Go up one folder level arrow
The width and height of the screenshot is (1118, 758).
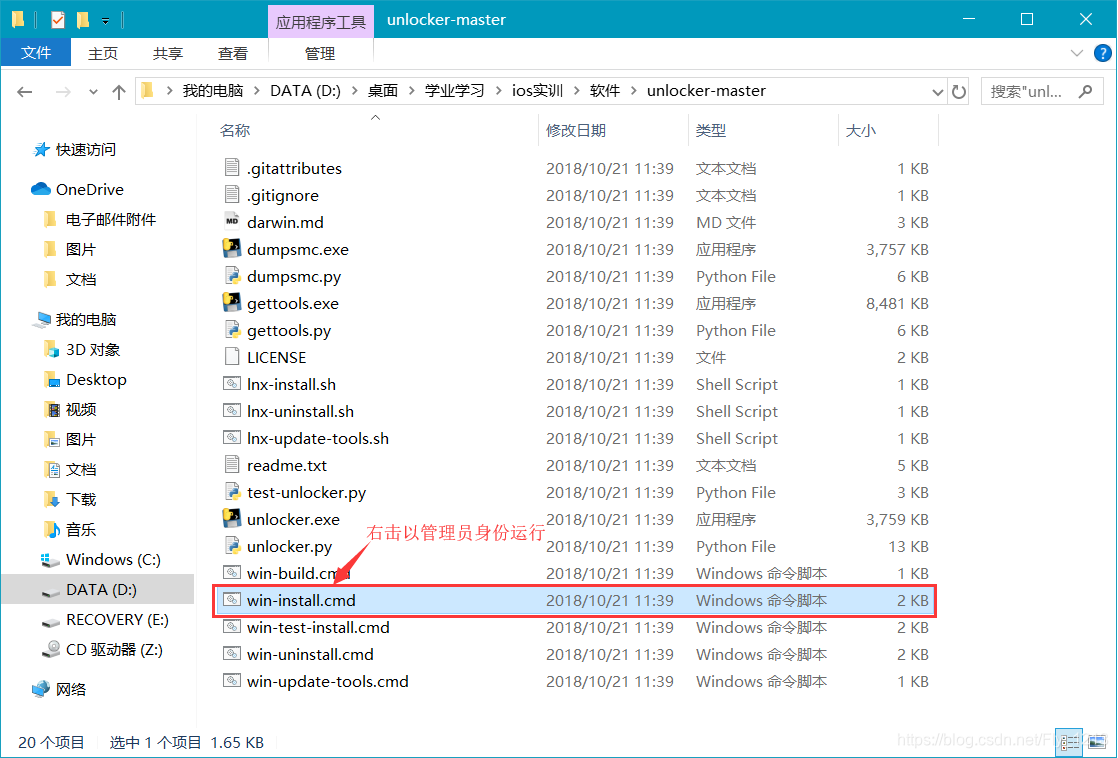point(119,92)
